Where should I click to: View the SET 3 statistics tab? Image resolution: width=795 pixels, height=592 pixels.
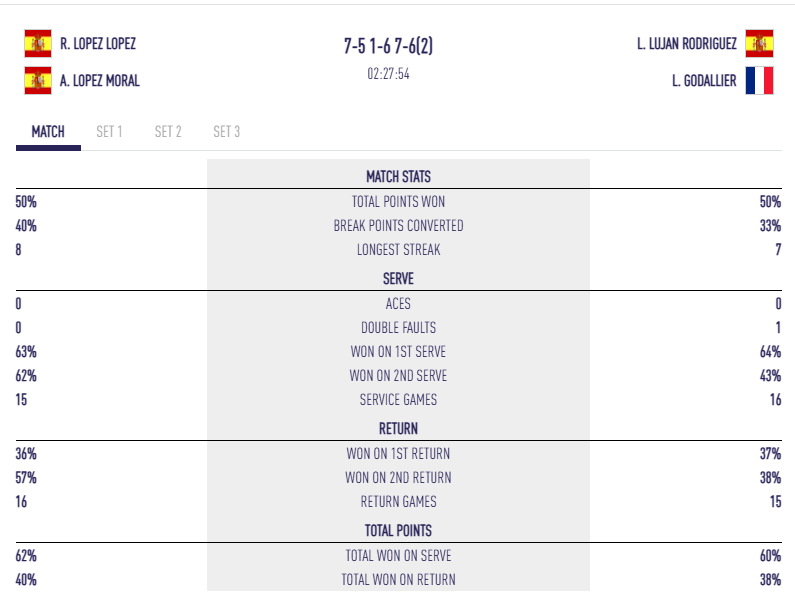tap(227, 132)
